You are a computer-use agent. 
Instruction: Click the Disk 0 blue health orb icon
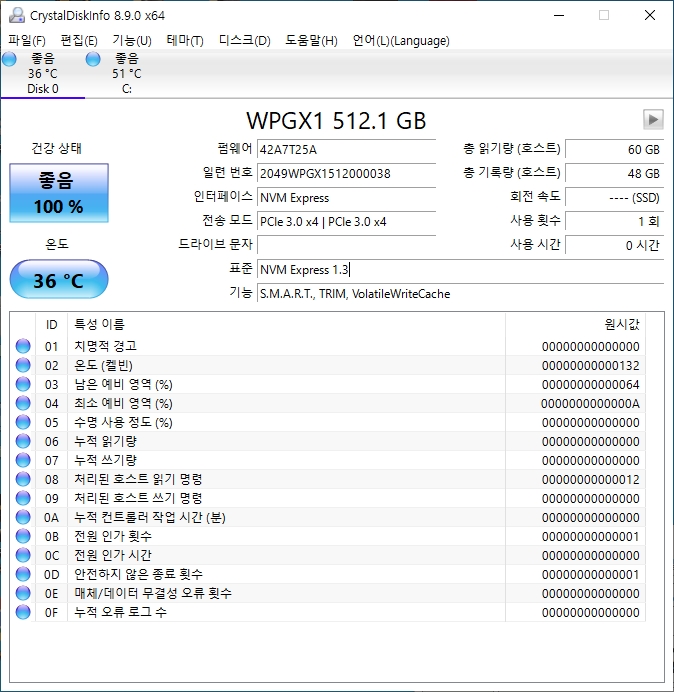click(x=9, y=59)
